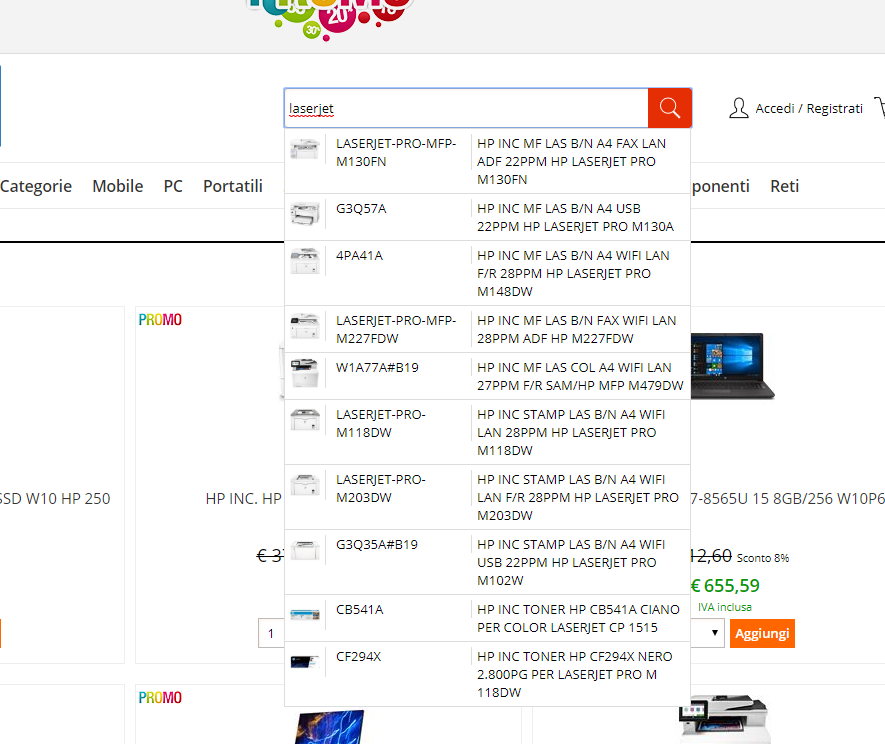
Task: Select 4PA41A printer thumbnail
Action: point(305,261)
